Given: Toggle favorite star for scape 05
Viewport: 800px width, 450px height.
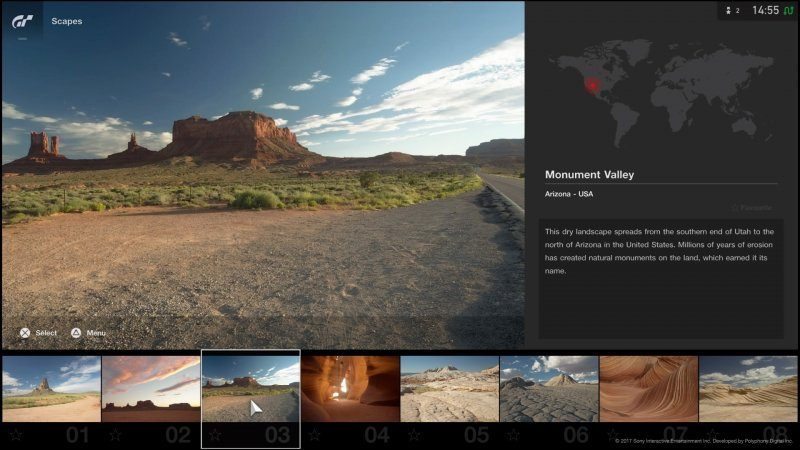Looking at the screenshot, I should click(x=414, y=435).
